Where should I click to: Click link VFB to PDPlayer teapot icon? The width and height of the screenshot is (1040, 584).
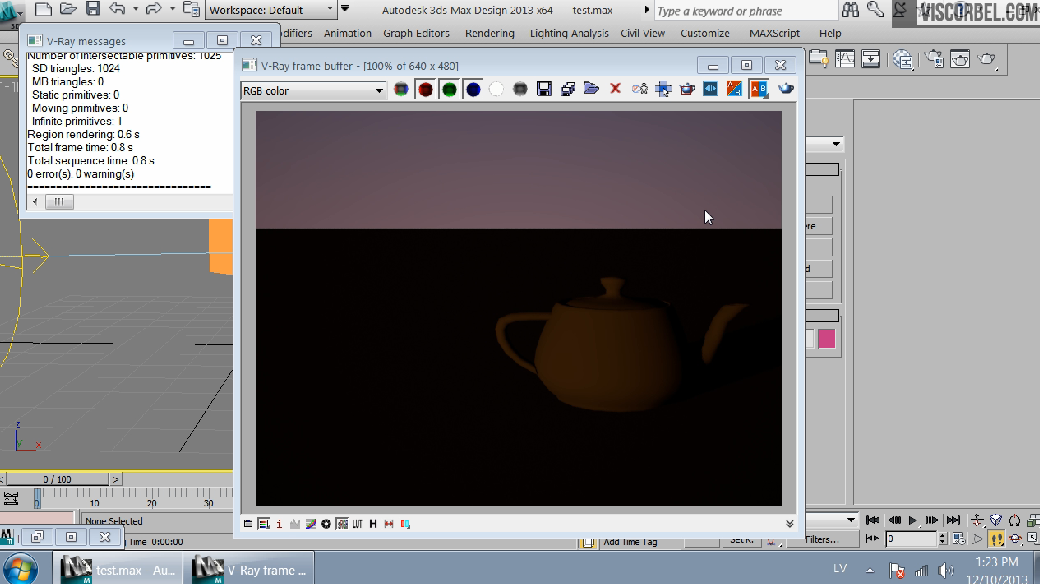click(x=687, y=89)
